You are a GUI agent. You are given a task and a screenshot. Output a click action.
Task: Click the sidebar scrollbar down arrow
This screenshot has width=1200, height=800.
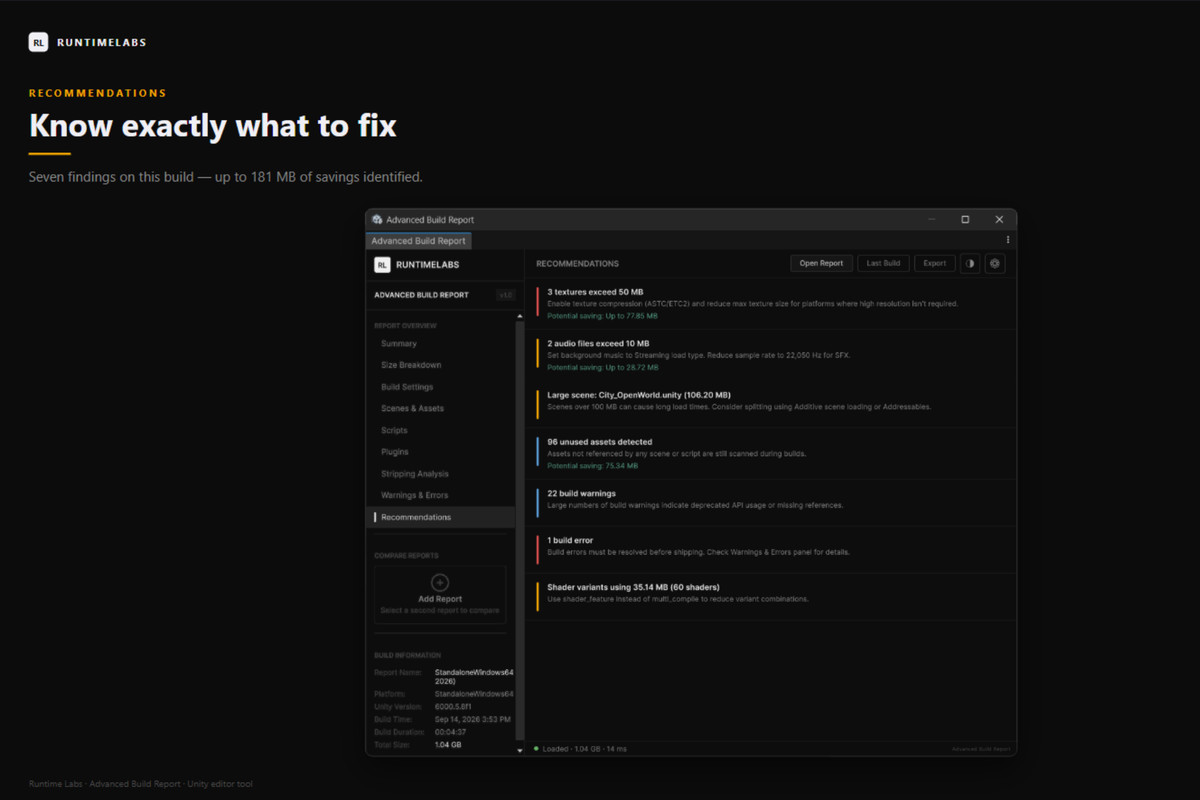point(519,749)
